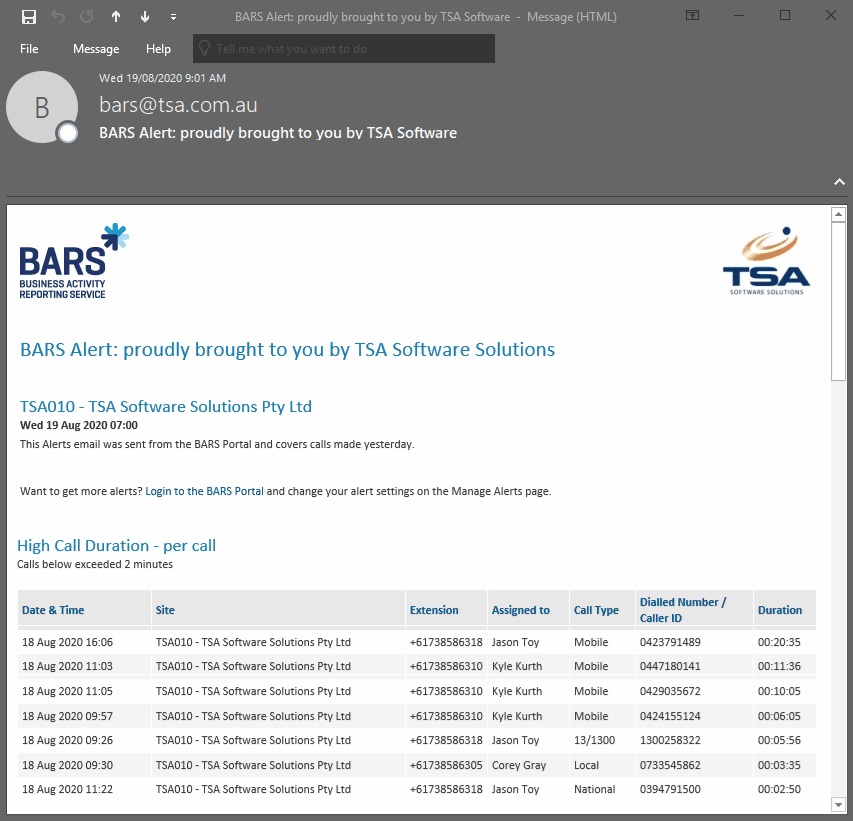Click dialled number 0424155124
This screenshot has width=853, height=821.
670,716
